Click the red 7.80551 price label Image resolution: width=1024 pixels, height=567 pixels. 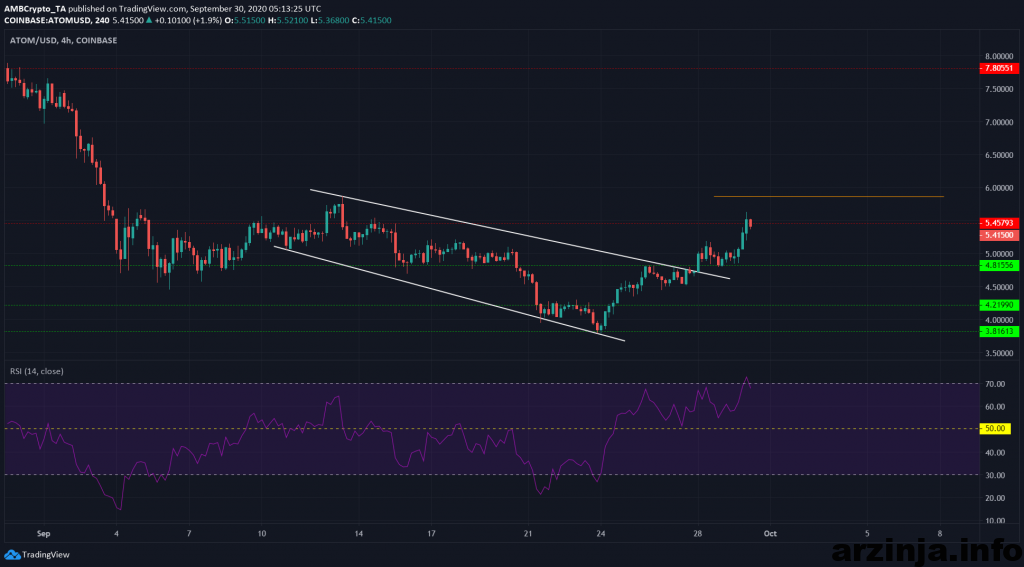(x=1000, y=68)
